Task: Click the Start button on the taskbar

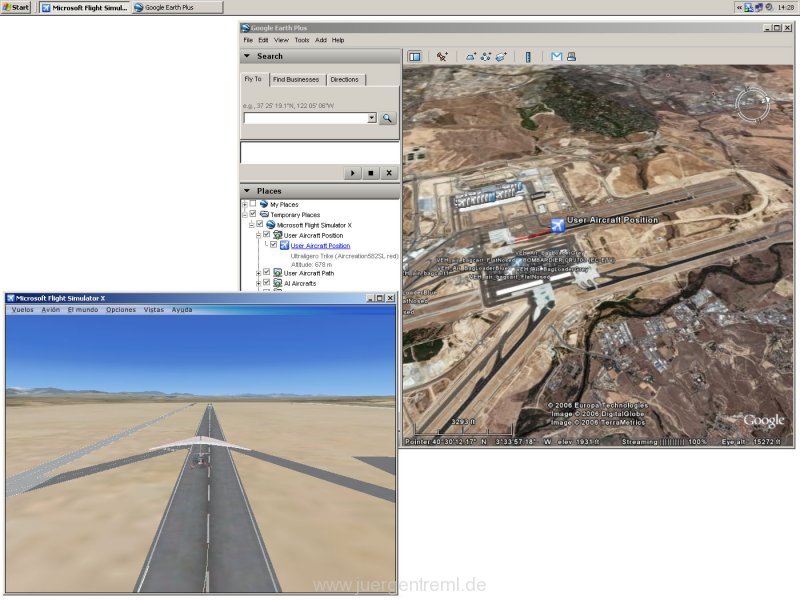Action: pyautogui.click(x=16, y=7)
